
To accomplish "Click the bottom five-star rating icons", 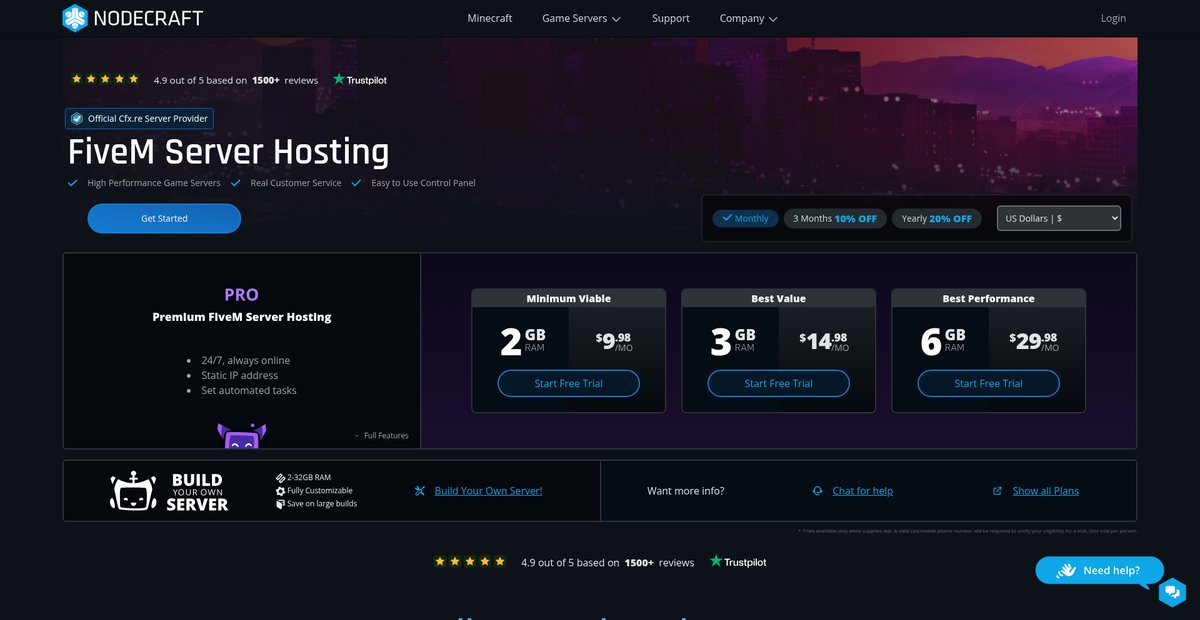I will [x=470, y=562].
